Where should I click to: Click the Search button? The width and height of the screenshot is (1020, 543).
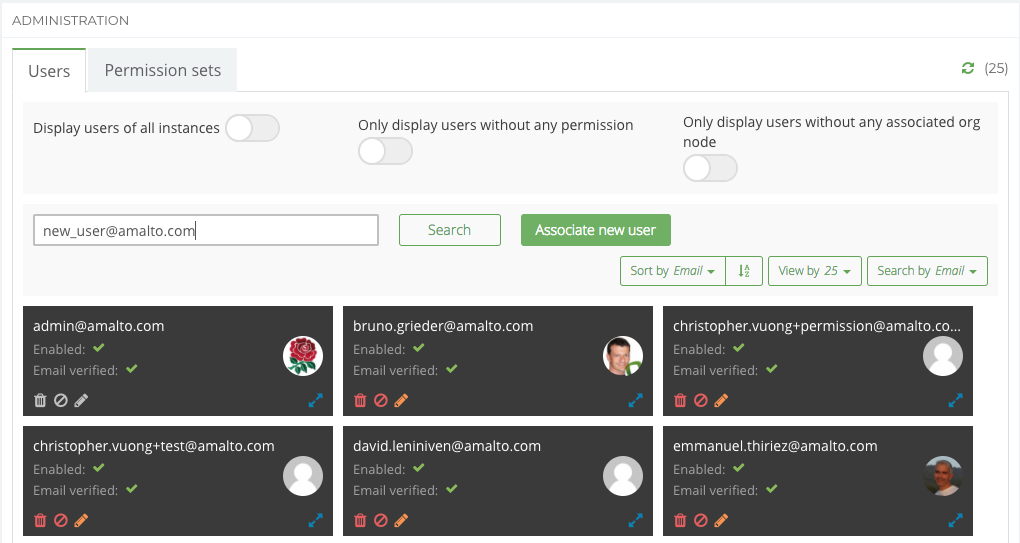pyautogui.click(x=449, y=230)
